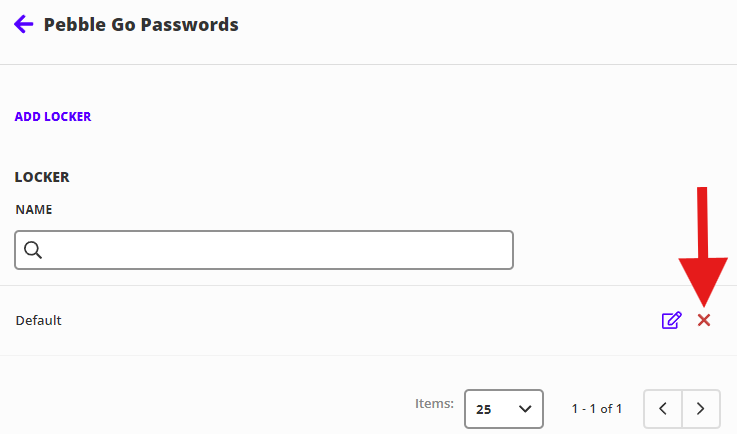Open the items-per-page dropdown showing 25
This screenshot has width=737, height=434.
503,408
